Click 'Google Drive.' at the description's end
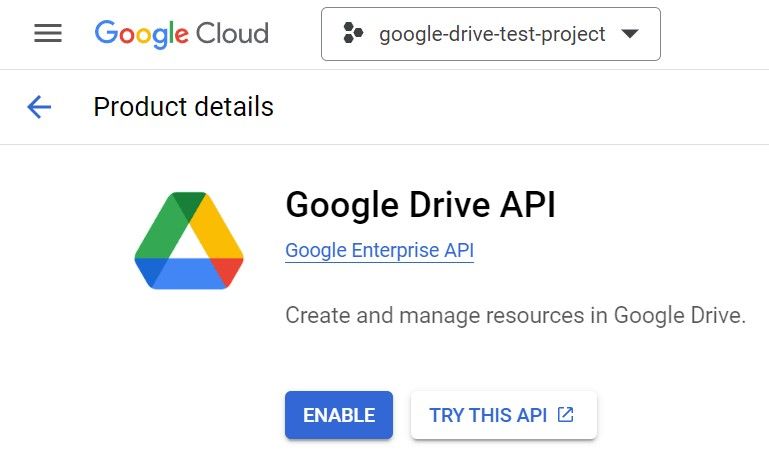Screen dimensions: 769x451 click(x=680, y=316)
